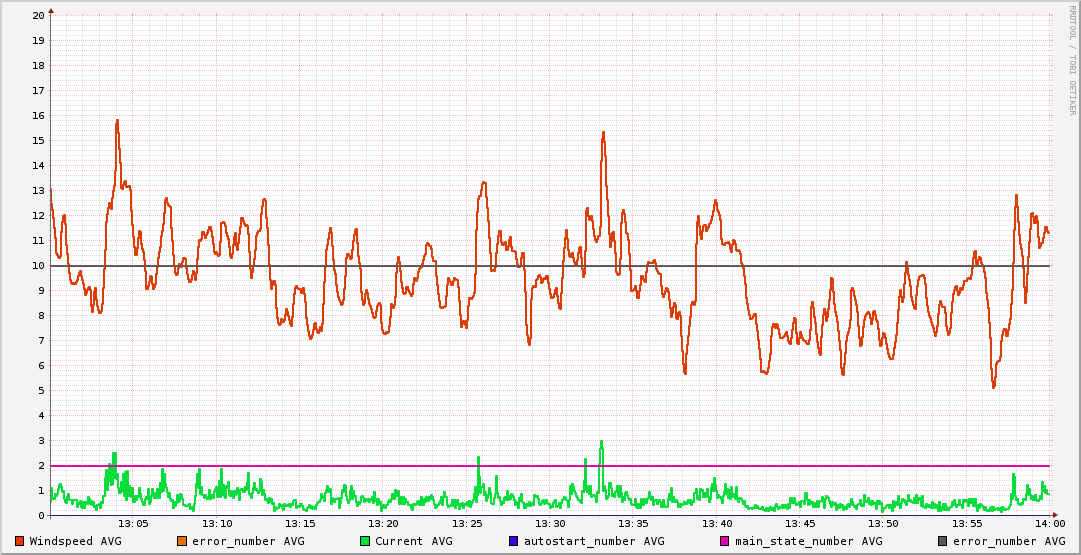Click the green Current AVG legend swatch
Screen dimensions: 1081x555
tap(365, 541)
